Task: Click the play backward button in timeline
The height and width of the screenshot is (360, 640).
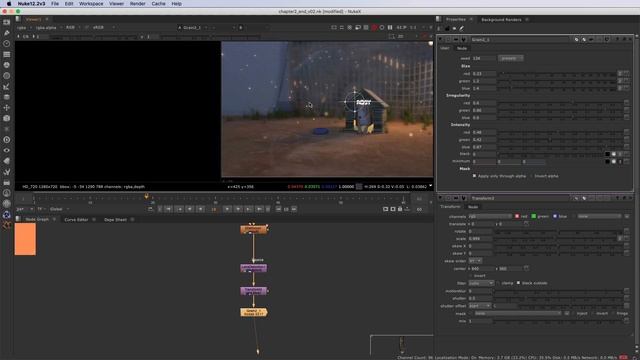Action: point(200,209)
